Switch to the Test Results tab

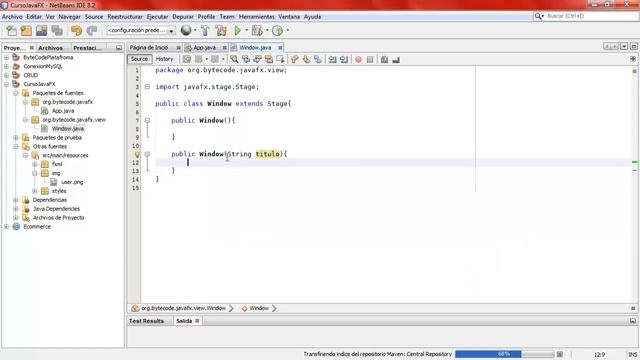coord(146,321)
